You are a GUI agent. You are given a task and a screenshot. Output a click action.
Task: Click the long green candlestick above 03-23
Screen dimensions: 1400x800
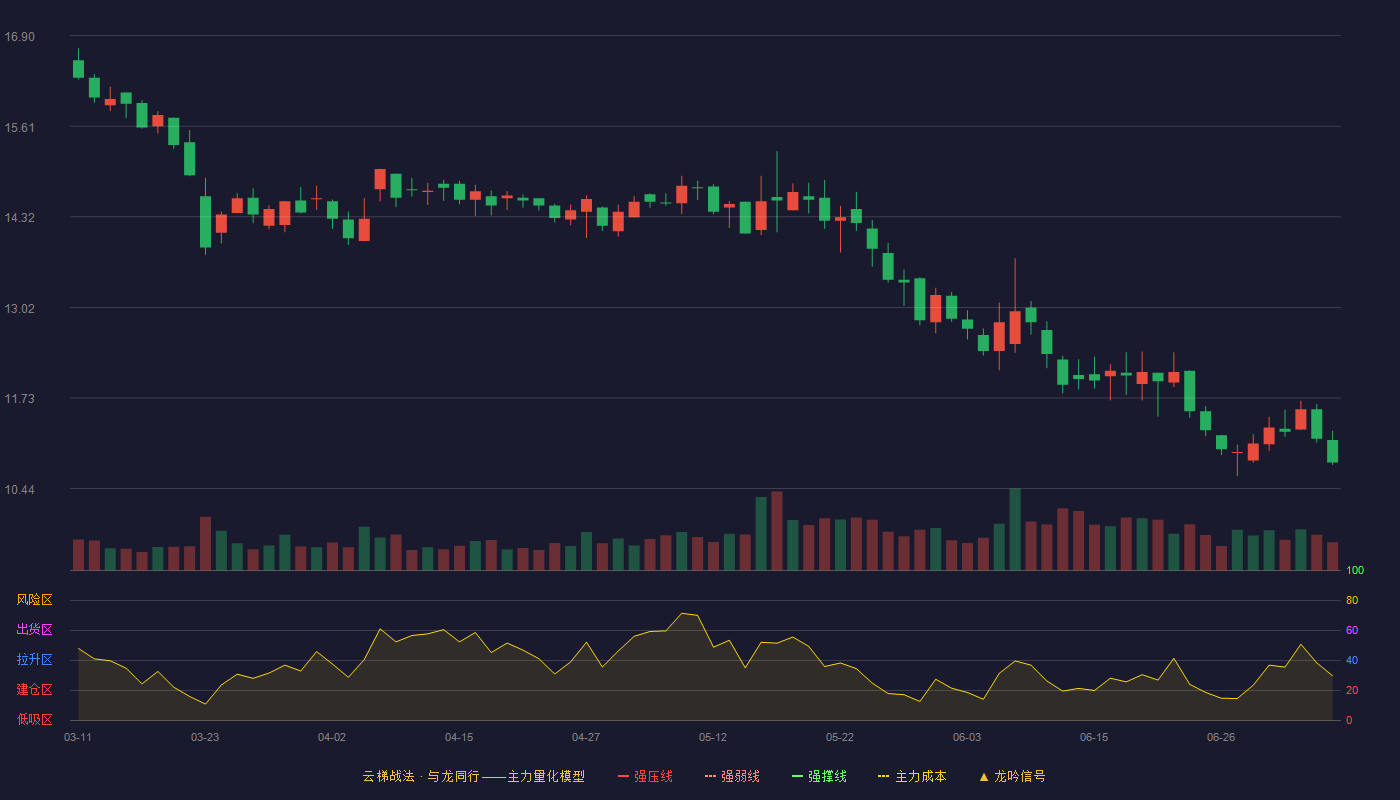point(205,221)
